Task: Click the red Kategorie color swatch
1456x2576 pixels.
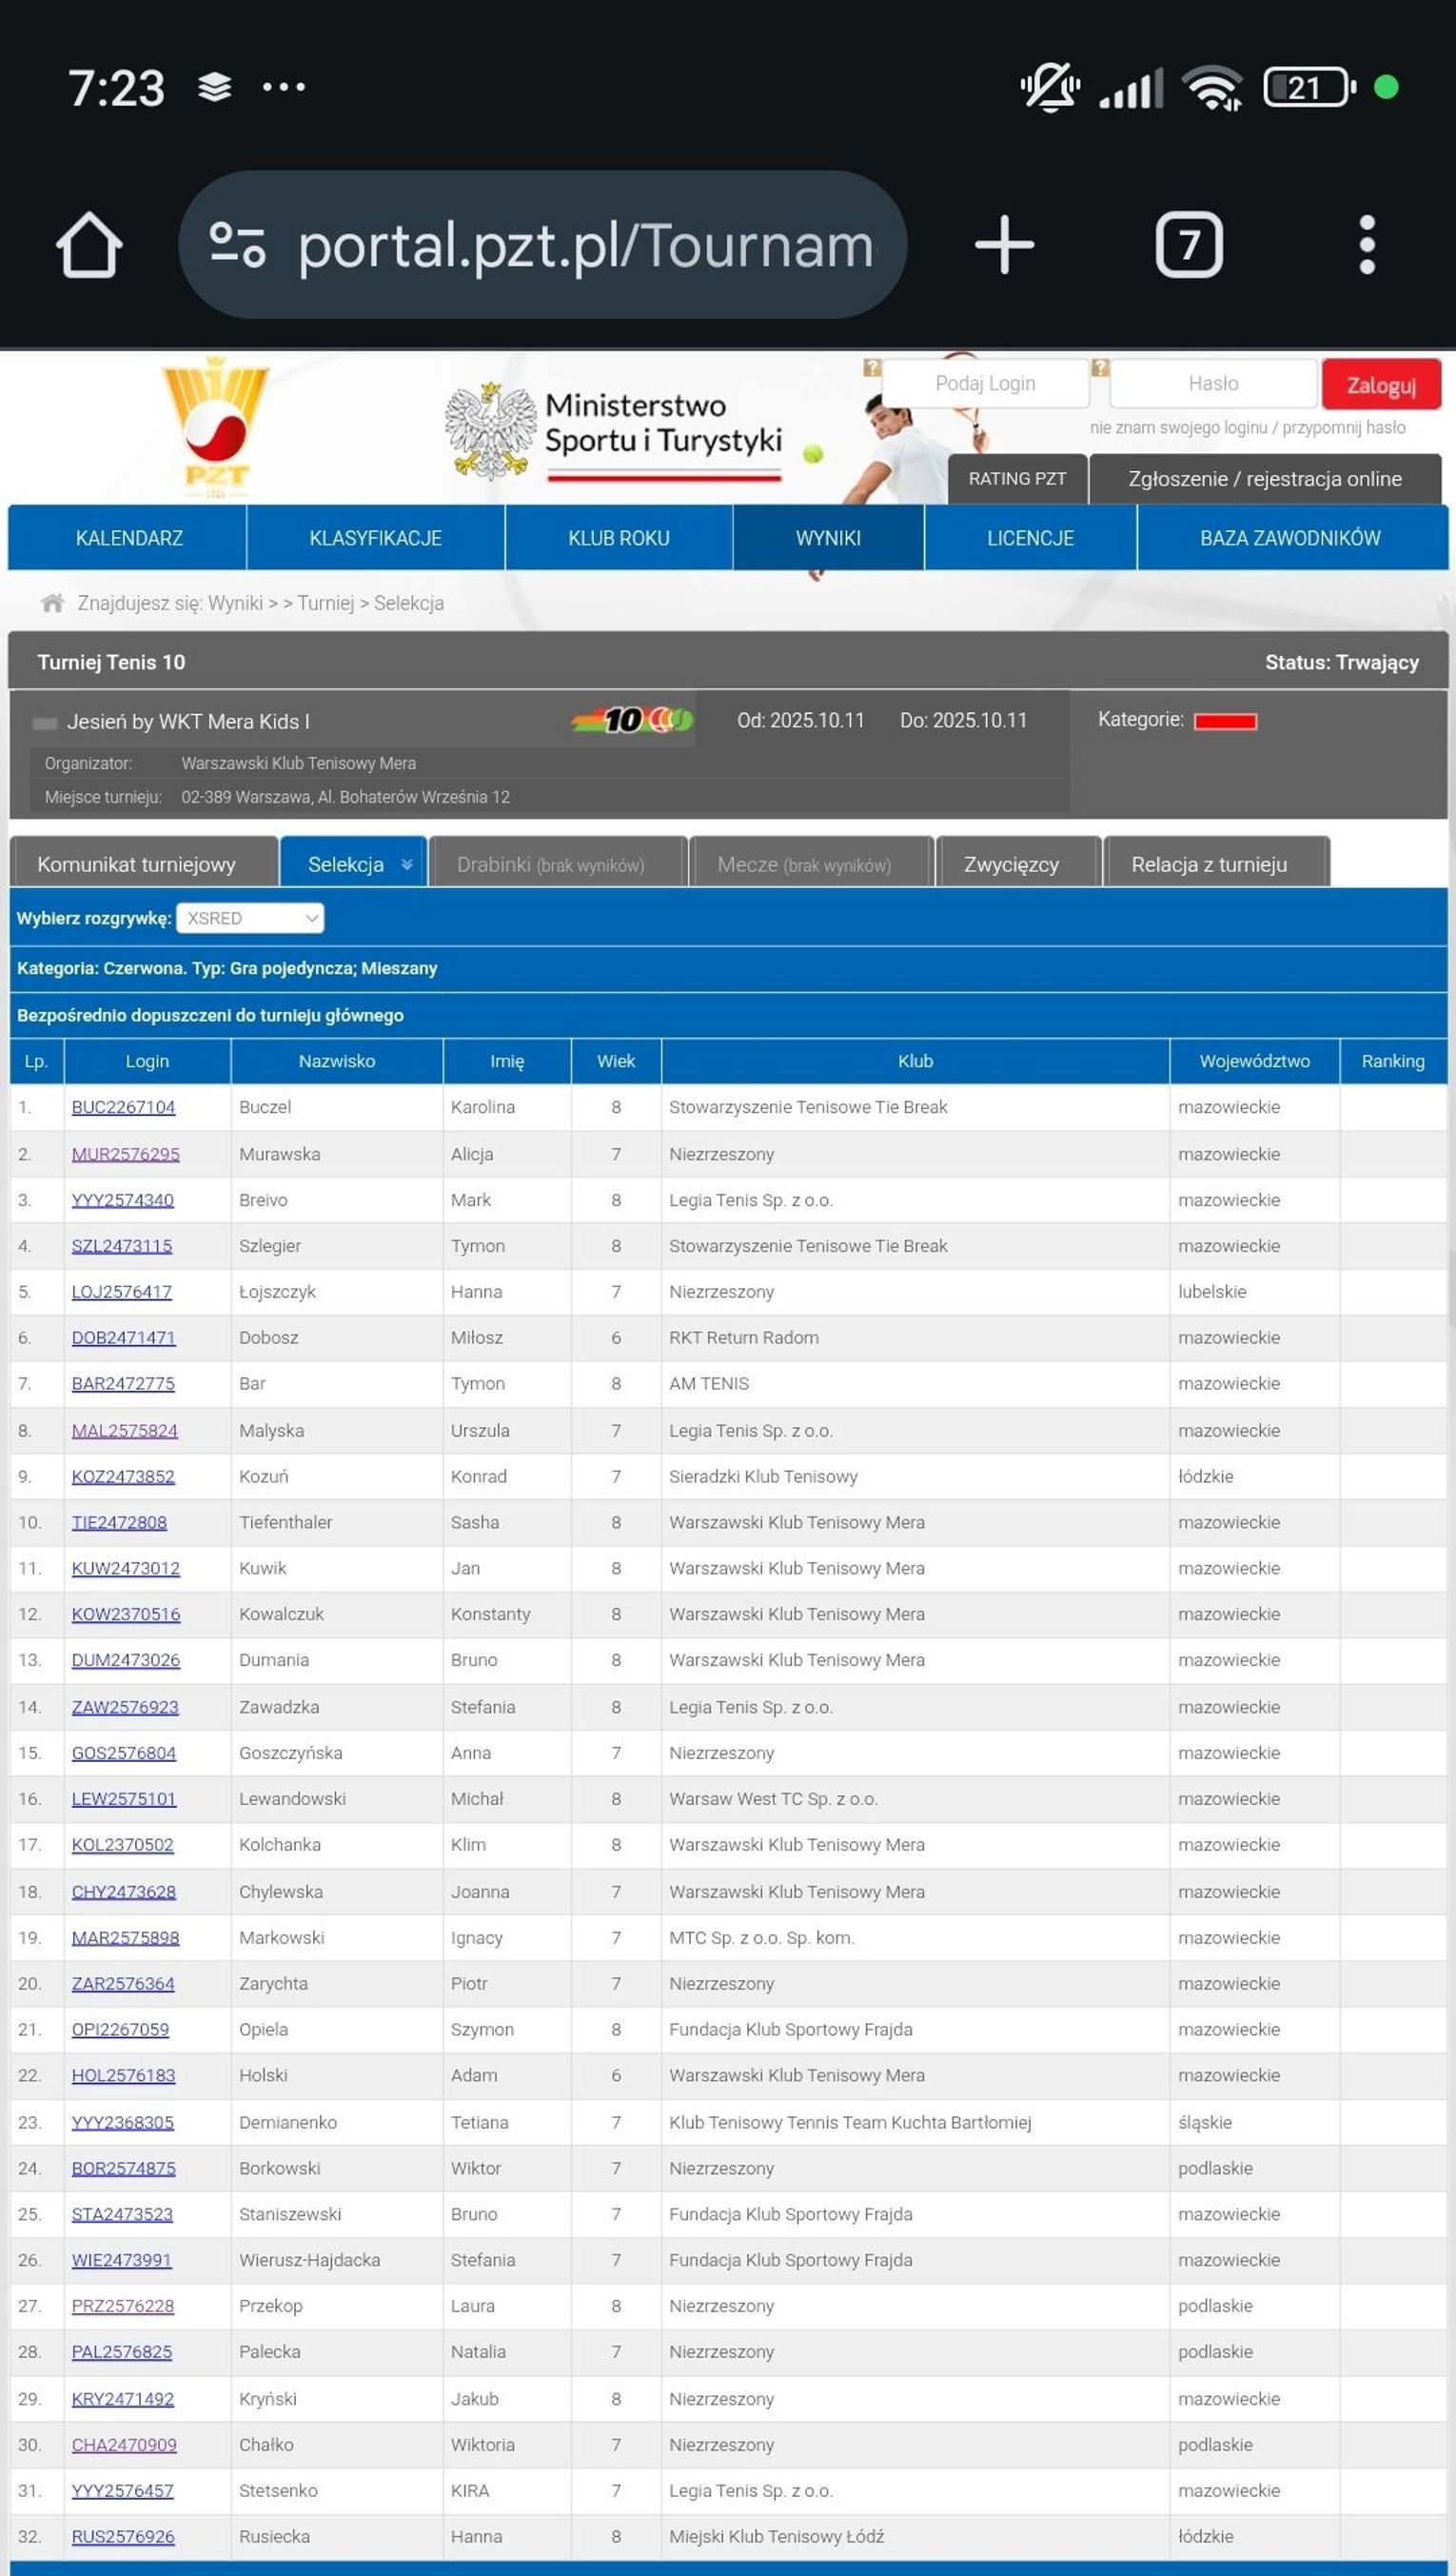Action: 1225,721
